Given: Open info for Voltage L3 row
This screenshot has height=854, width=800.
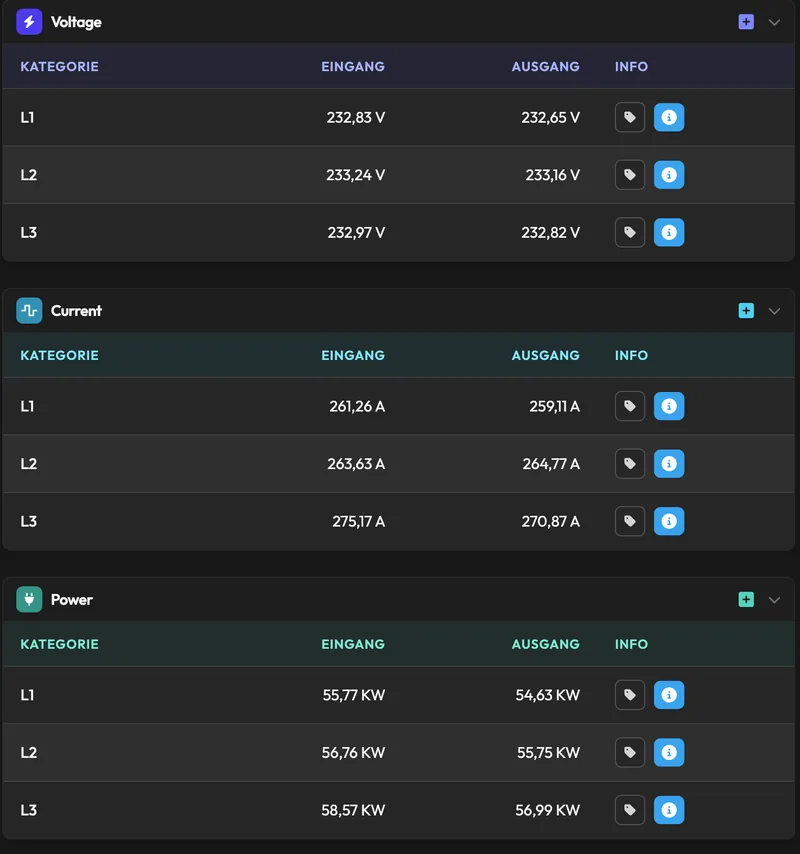Looking at the screenshot, I should click(x=669, y=233).
